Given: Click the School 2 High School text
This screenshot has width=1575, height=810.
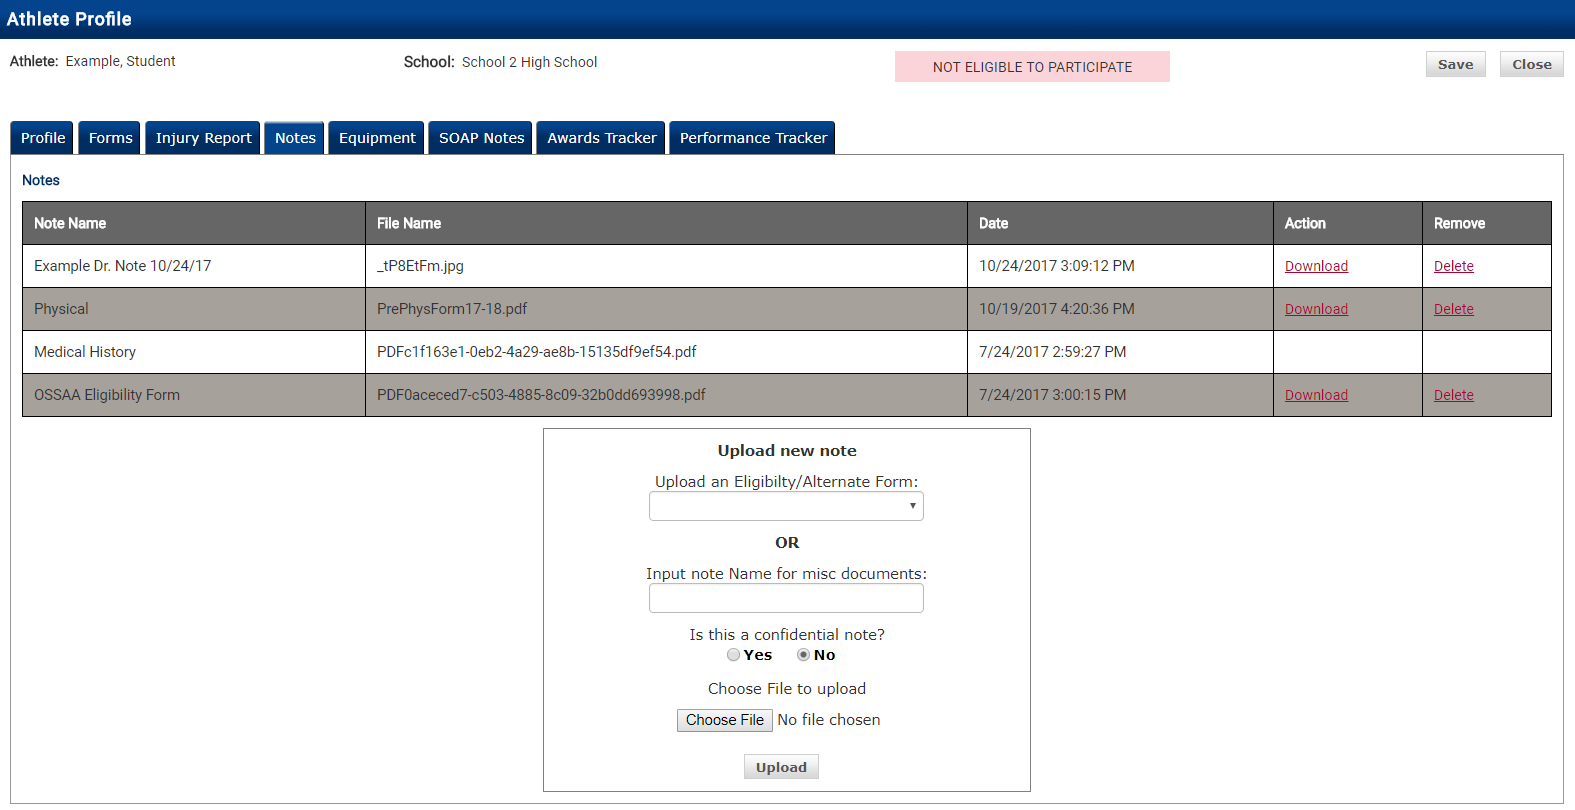Looking at the screenshot, I should (529, 62).
